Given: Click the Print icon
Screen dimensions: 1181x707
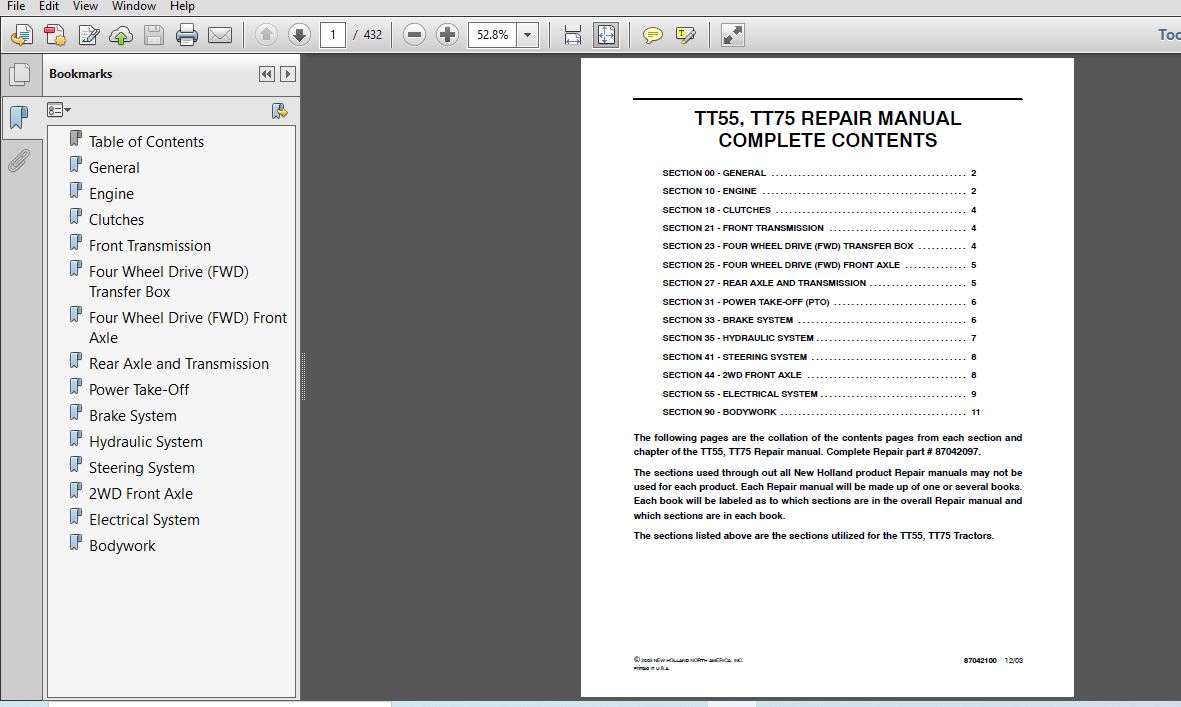Looking at the screenshot, I should click(x=186, y=35).
